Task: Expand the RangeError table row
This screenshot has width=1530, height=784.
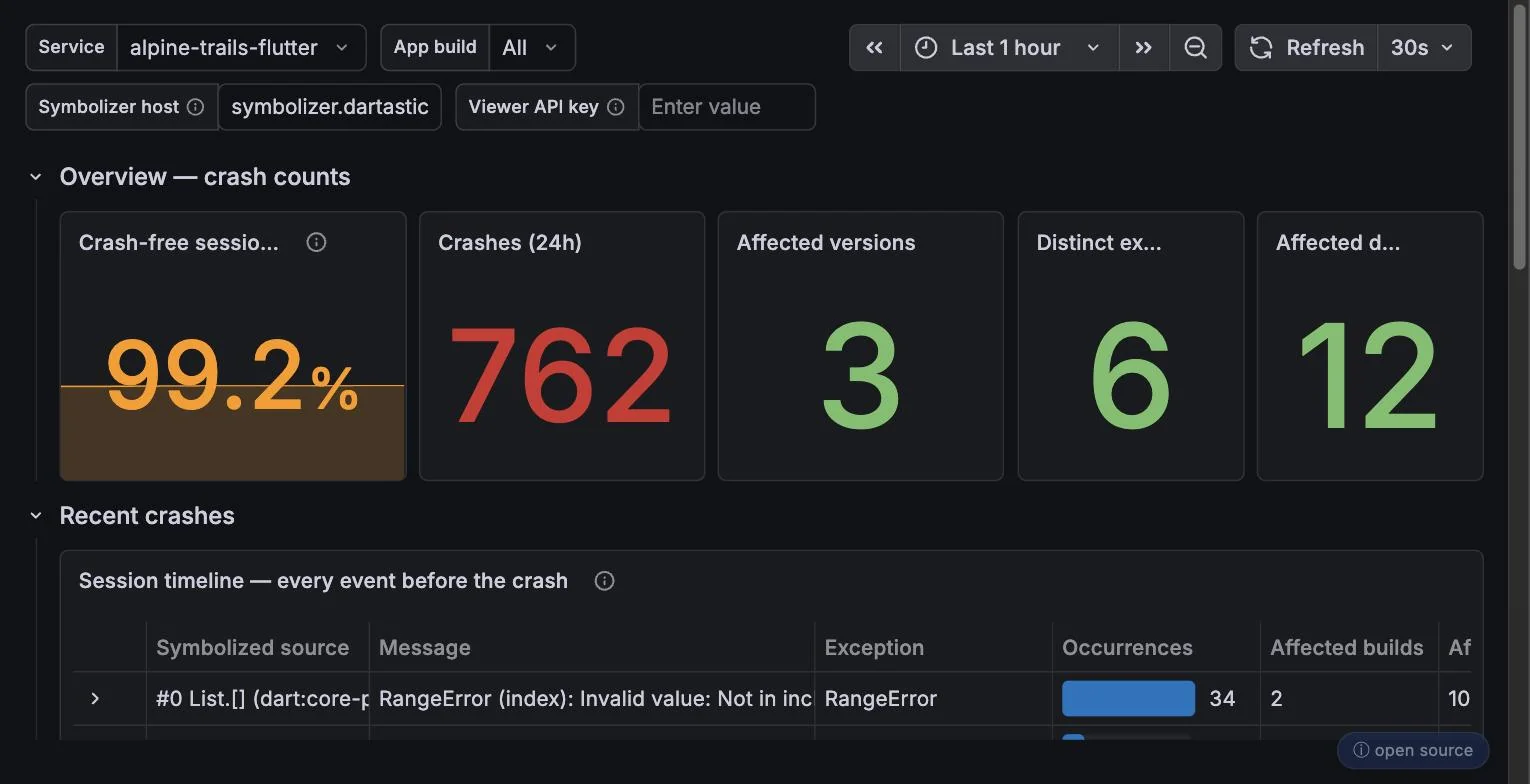Action: point(95,698)
